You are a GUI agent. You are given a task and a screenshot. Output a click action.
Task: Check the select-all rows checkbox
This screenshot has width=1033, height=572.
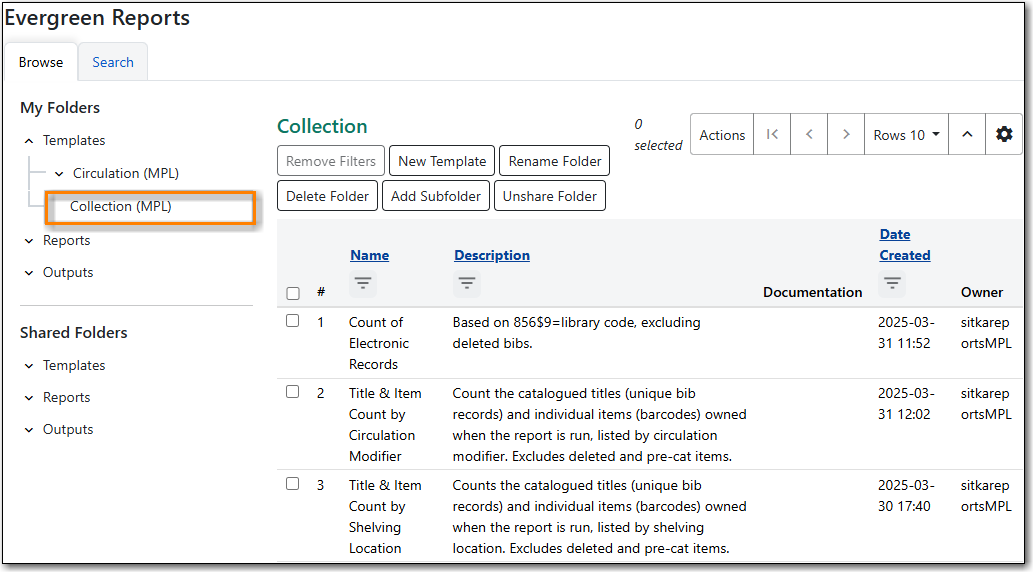tap(293, 293)
